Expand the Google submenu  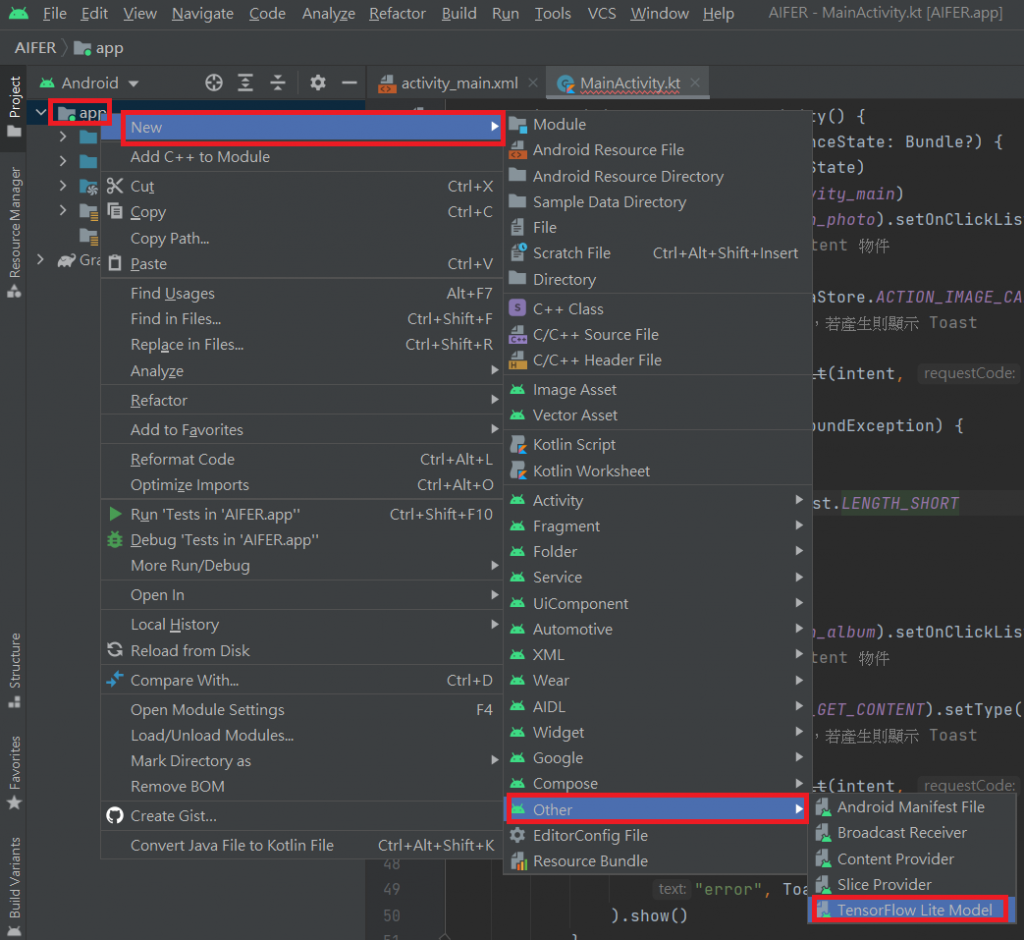pos(657,758)
